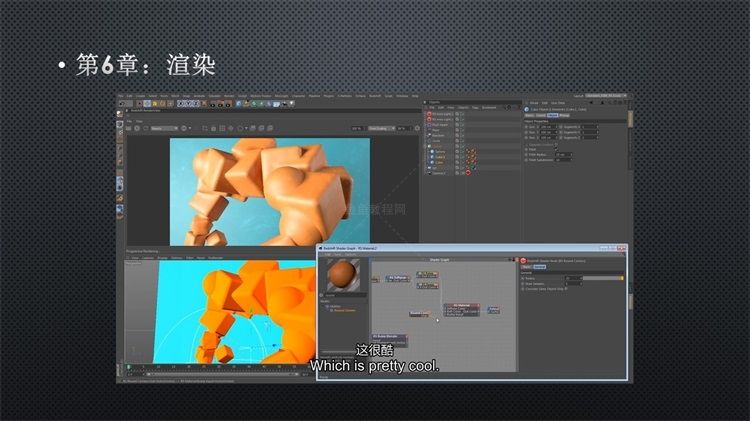
Task: Click the Light bulb icon
Action: point(291,104)
